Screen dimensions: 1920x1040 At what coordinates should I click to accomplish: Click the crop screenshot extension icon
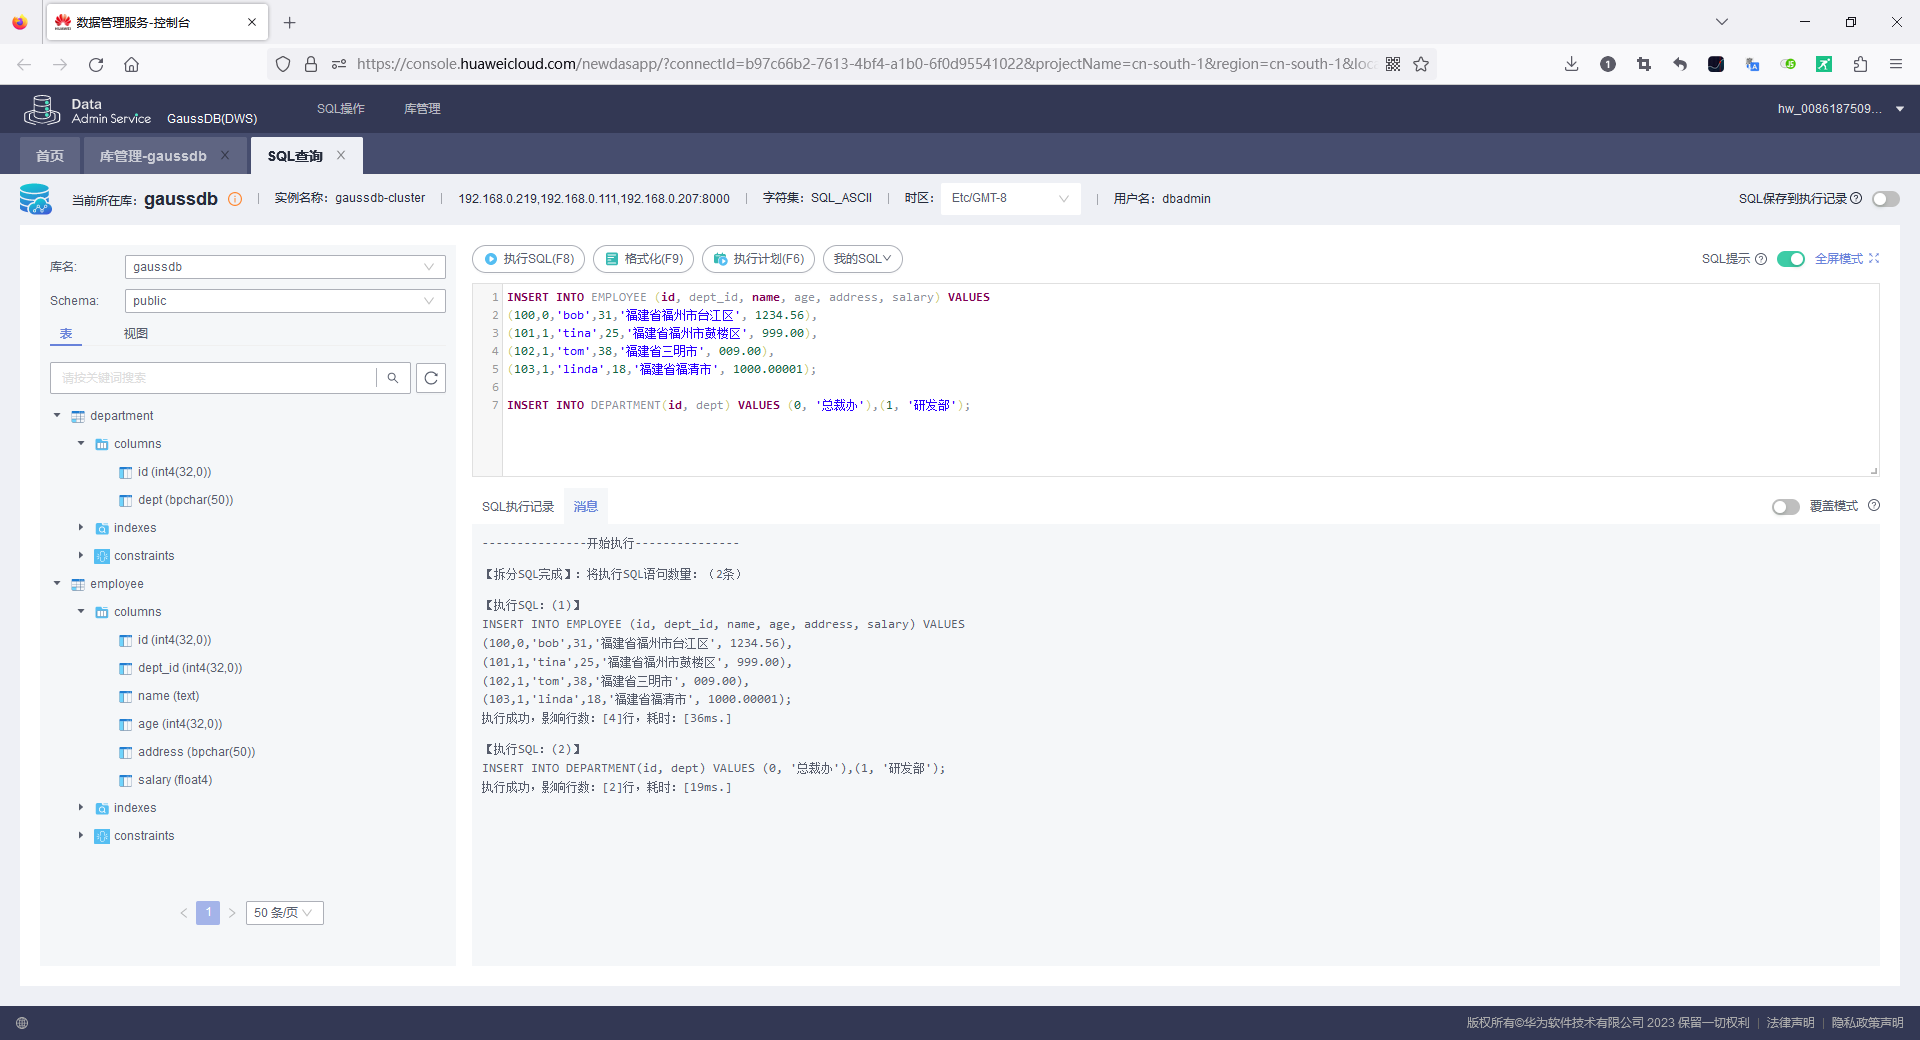tap(1644, 64)
